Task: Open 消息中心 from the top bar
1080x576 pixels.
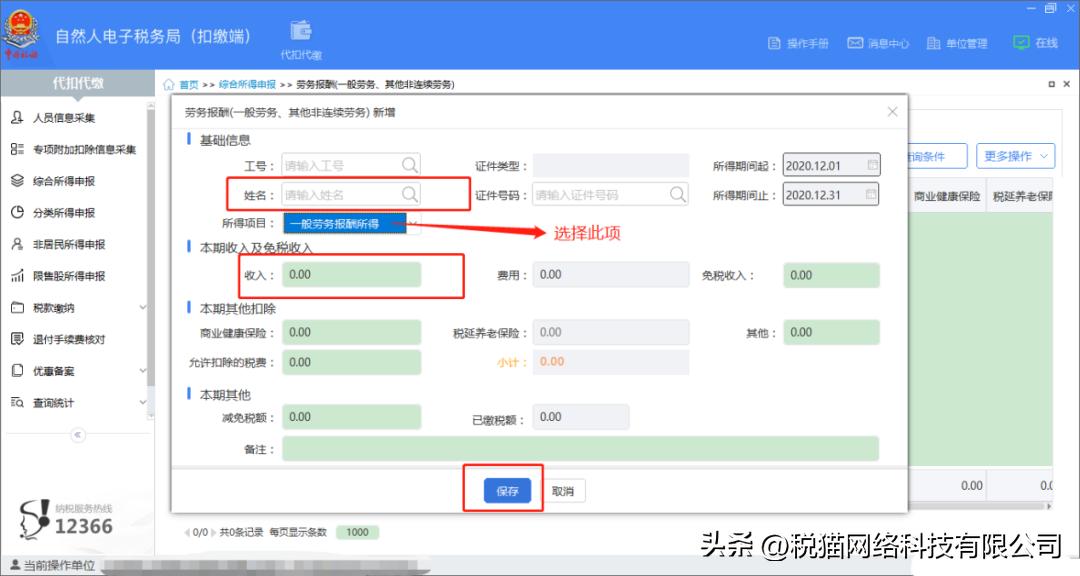Action: [855, 43]
